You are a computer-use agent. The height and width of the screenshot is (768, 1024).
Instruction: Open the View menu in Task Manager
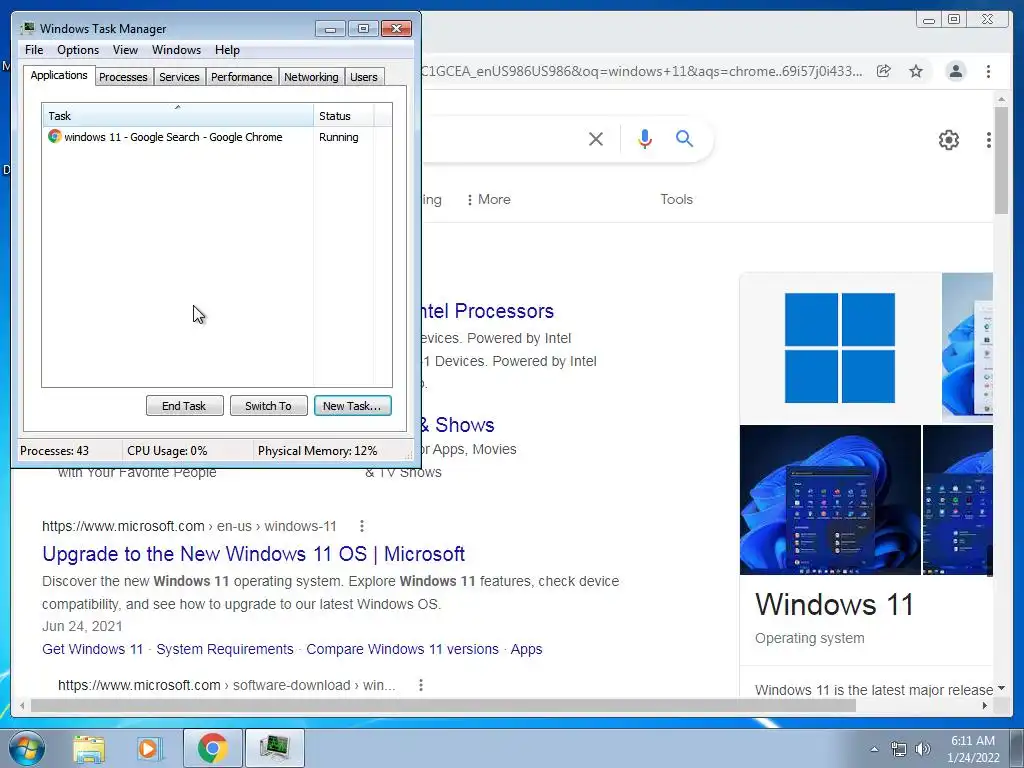(x=125, y=50)
